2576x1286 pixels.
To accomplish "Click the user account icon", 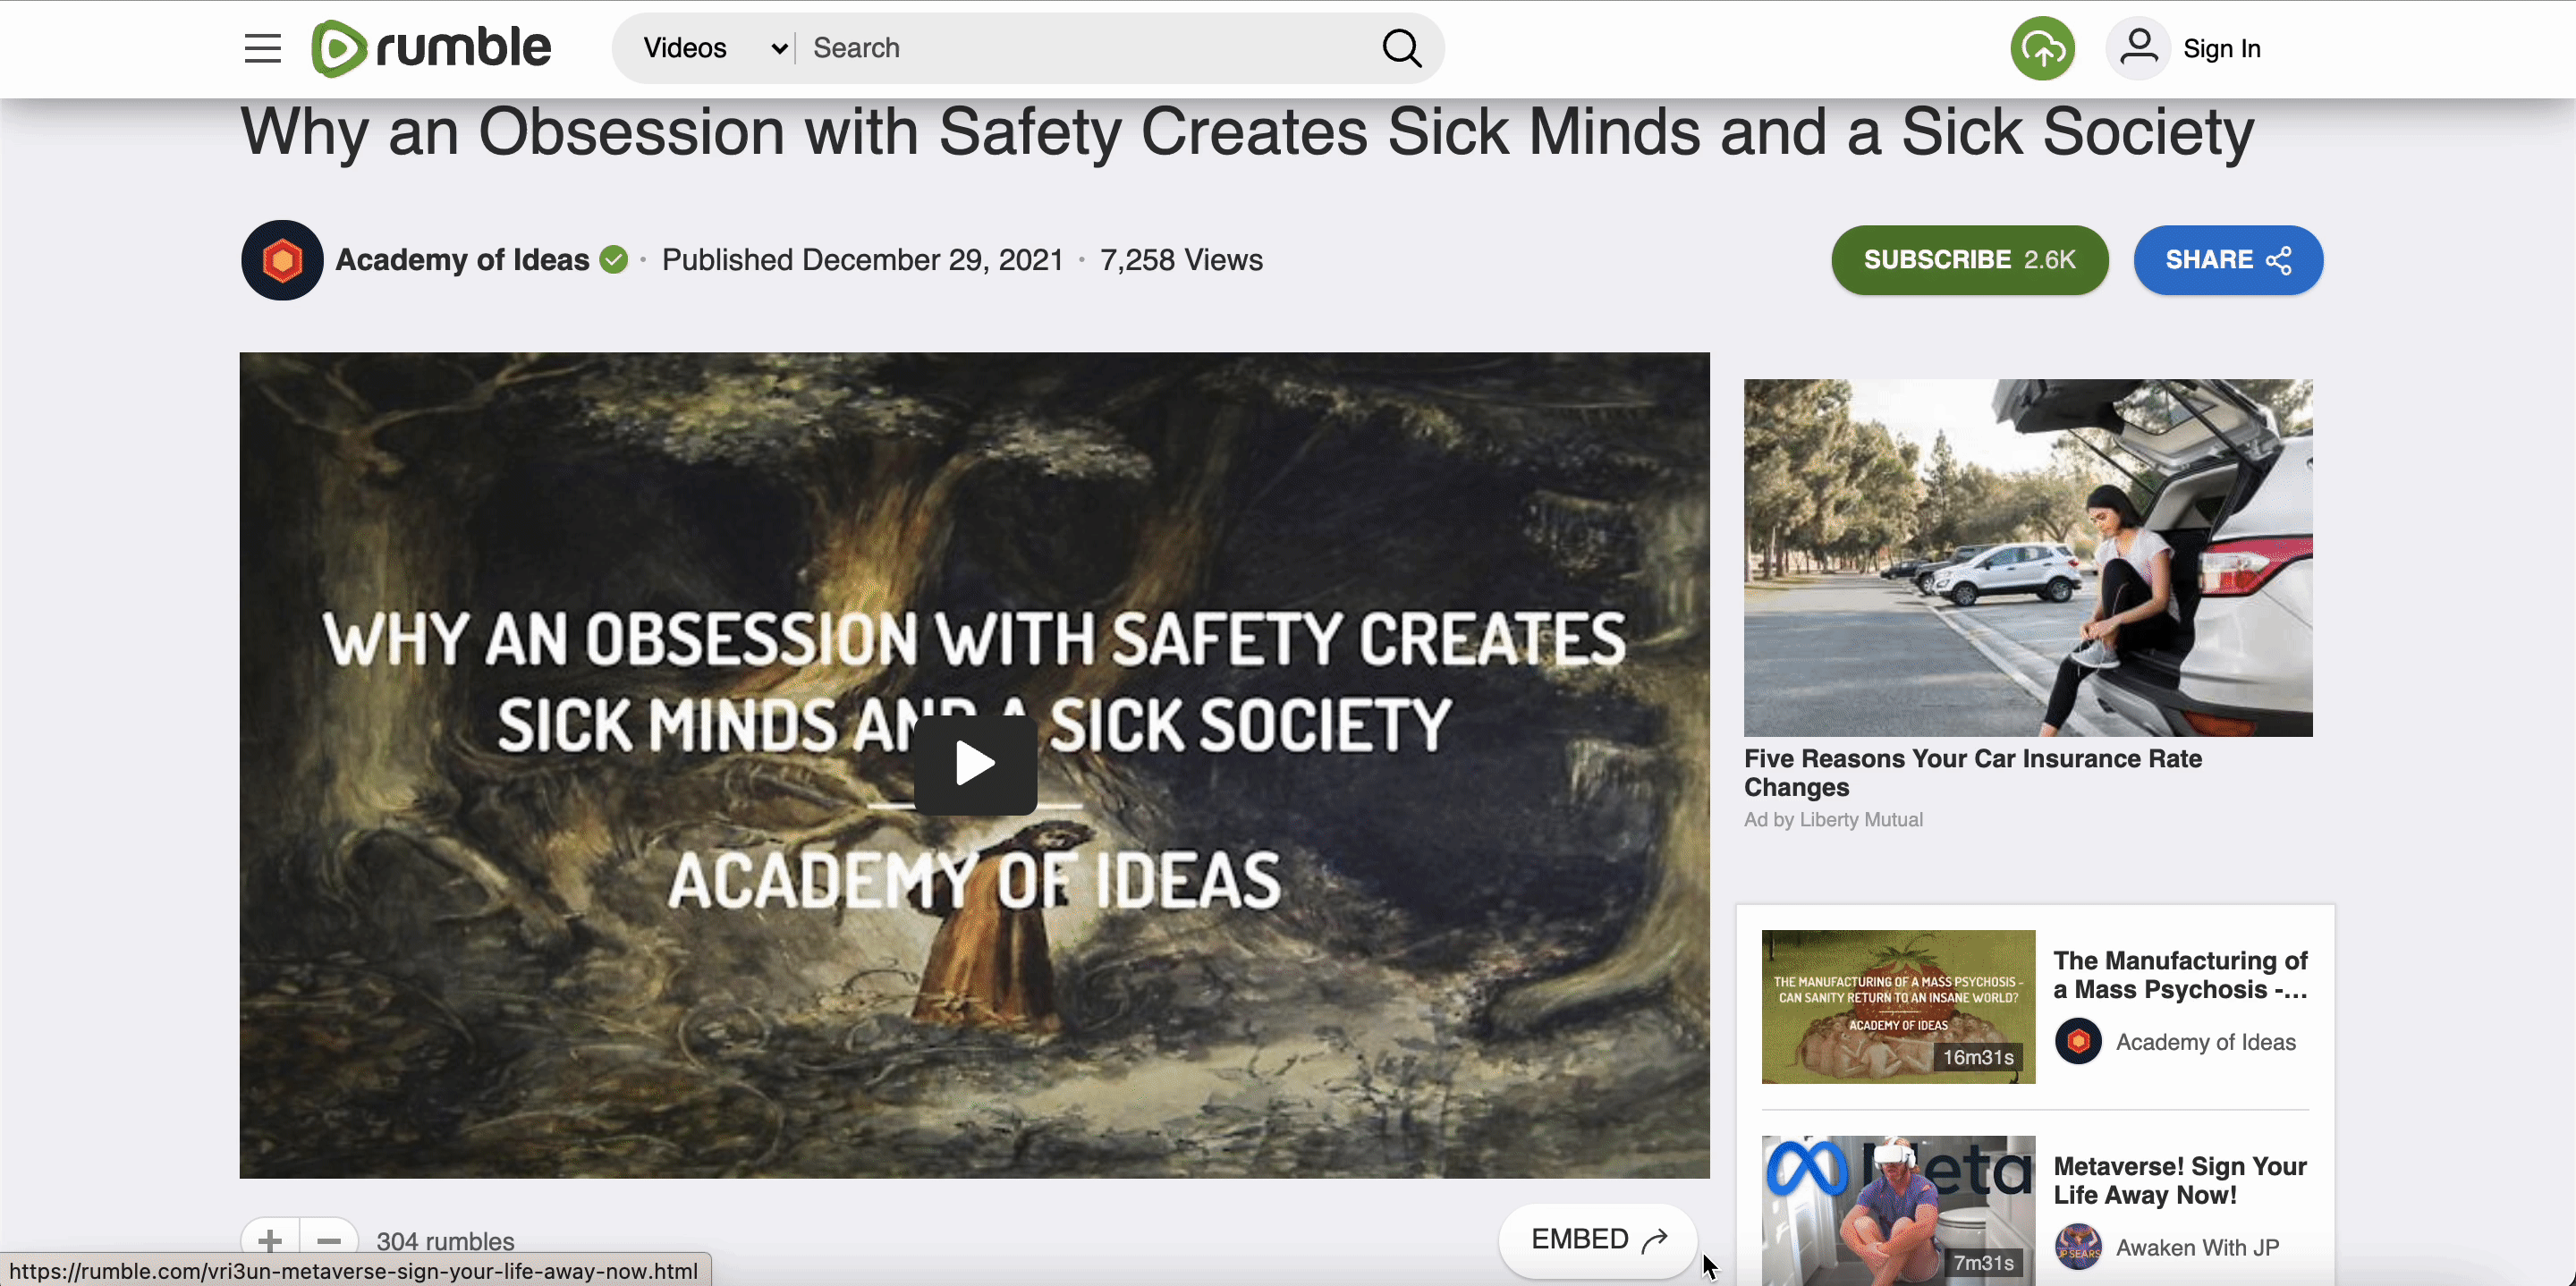I will (x=2138, y=47).
